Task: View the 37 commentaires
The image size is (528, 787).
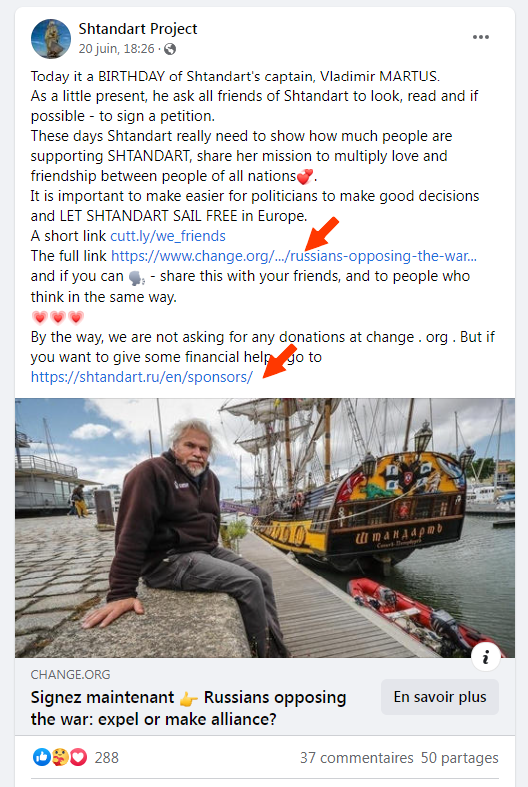Action: point(356,757)
